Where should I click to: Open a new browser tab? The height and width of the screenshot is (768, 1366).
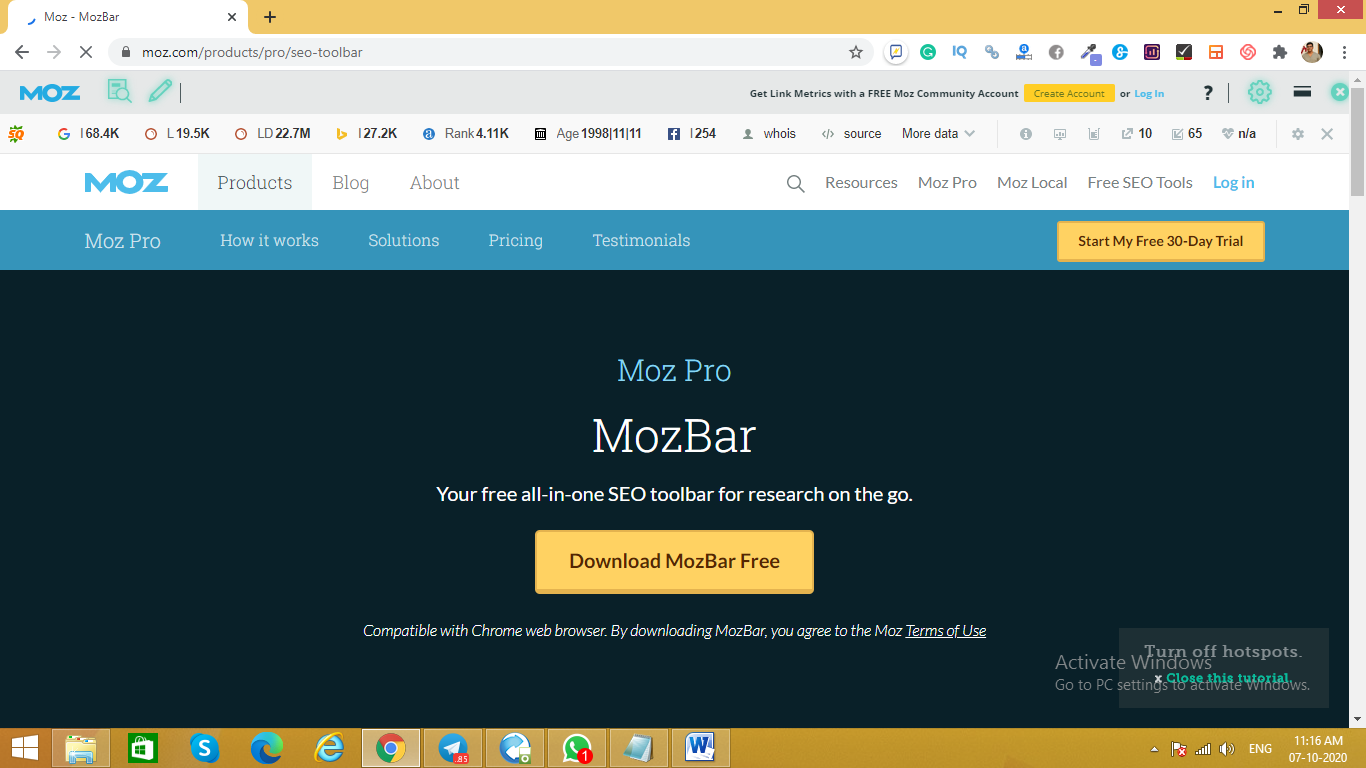270,17
